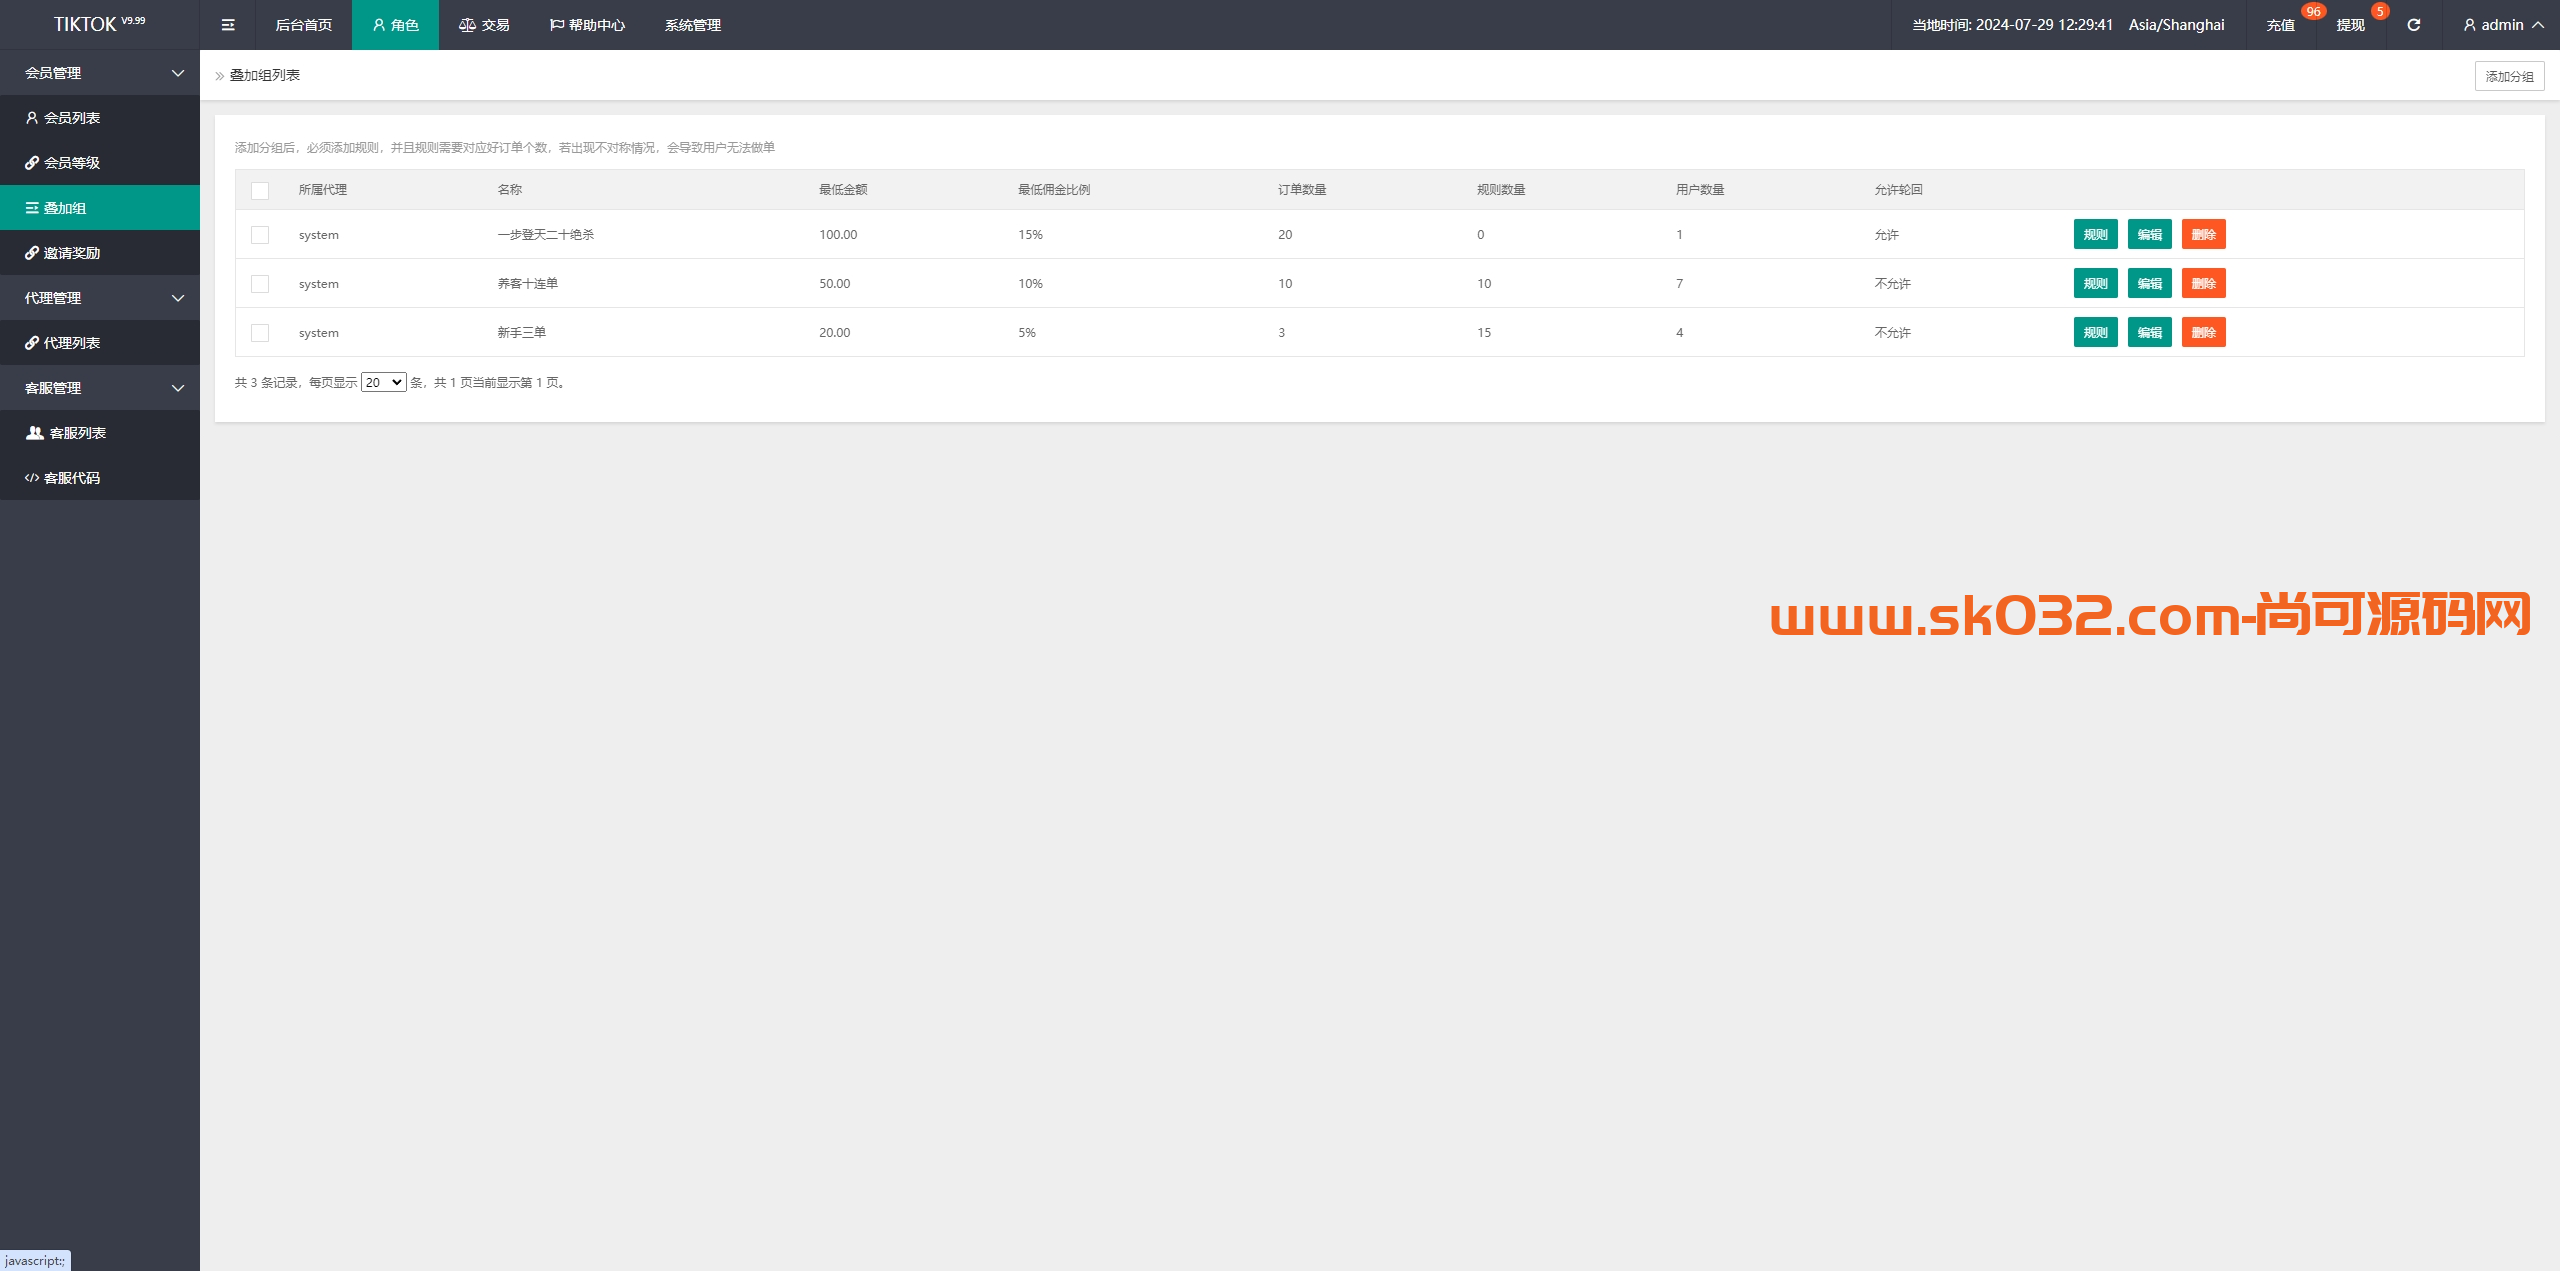Click the group name 养客十连单
Image resolution: width=2560 pixels, height=1271 pixels.
pos(528,284)
